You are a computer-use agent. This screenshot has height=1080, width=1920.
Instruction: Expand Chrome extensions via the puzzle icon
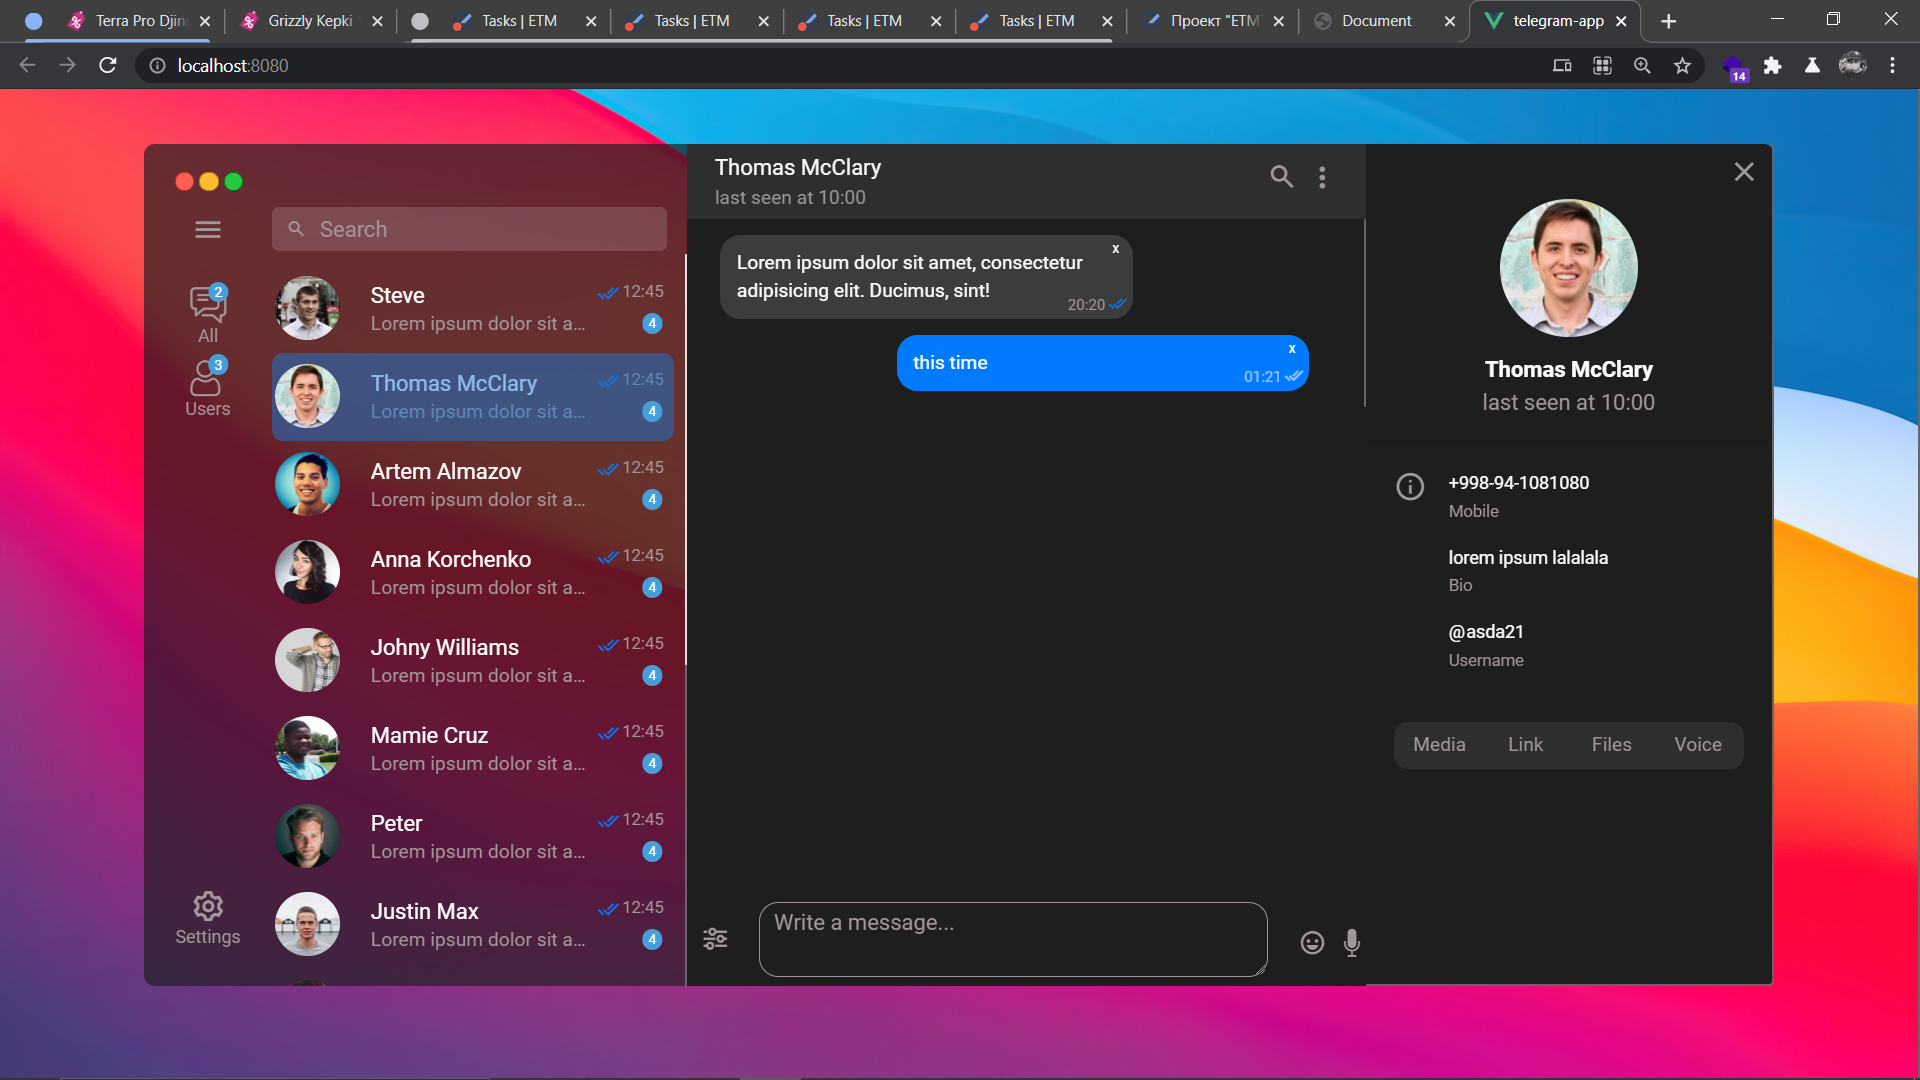coord(1774,65)
